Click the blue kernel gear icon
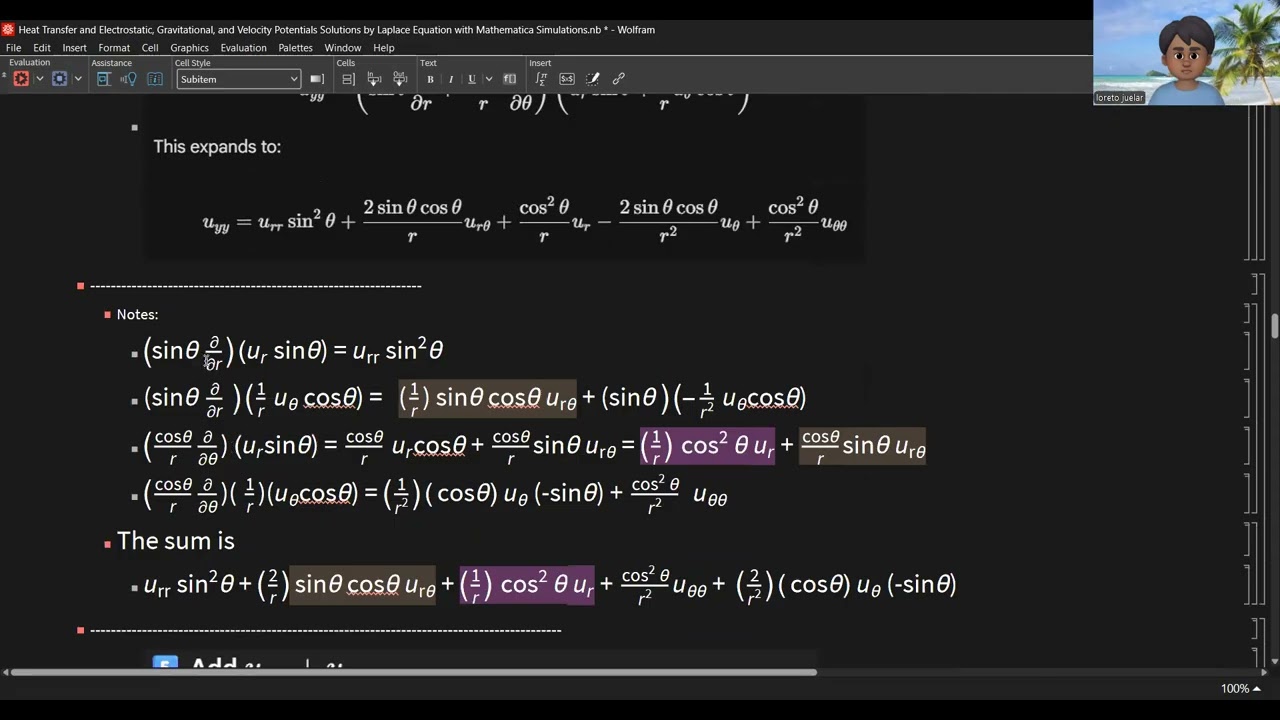The image size is (1280, 720). pyautogui.click(x=59, y=79)
